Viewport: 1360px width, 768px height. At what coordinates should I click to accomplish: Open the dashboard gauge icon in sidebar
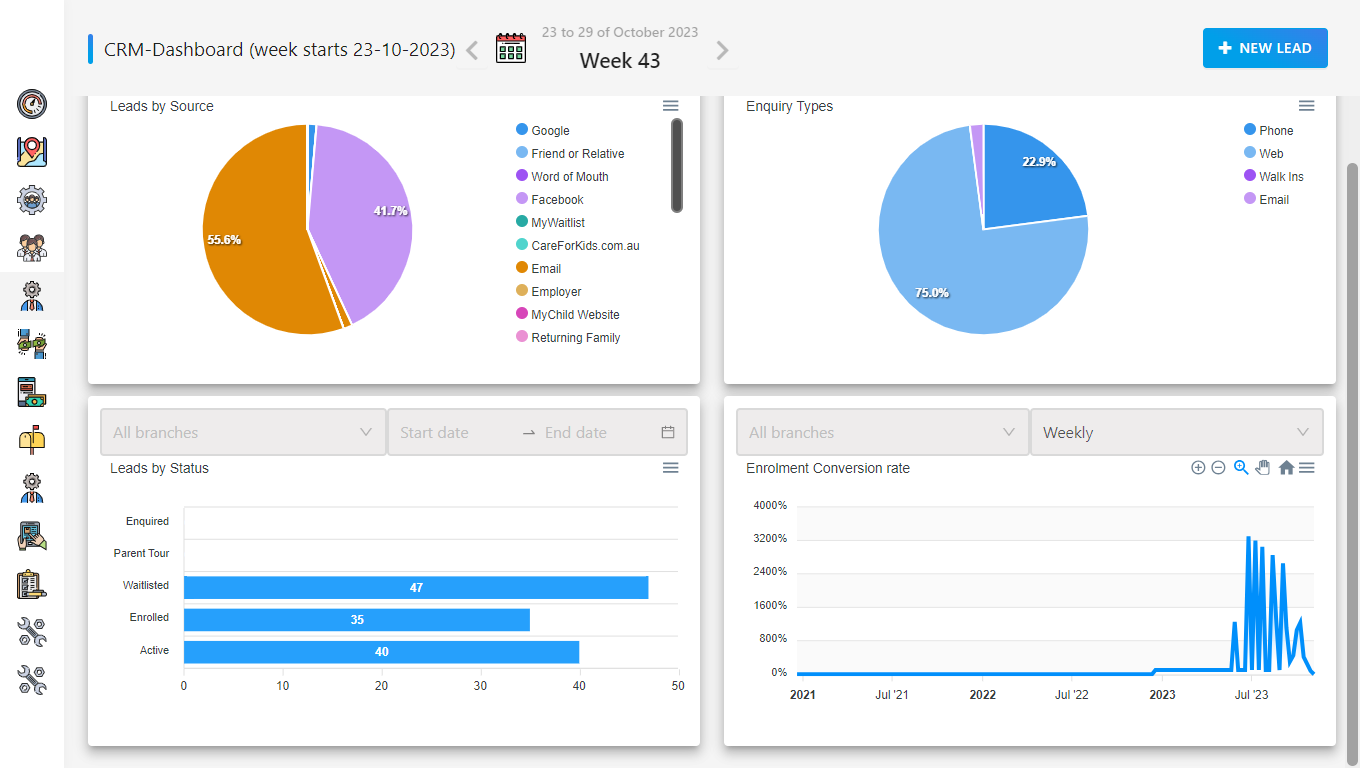[32, 103]
